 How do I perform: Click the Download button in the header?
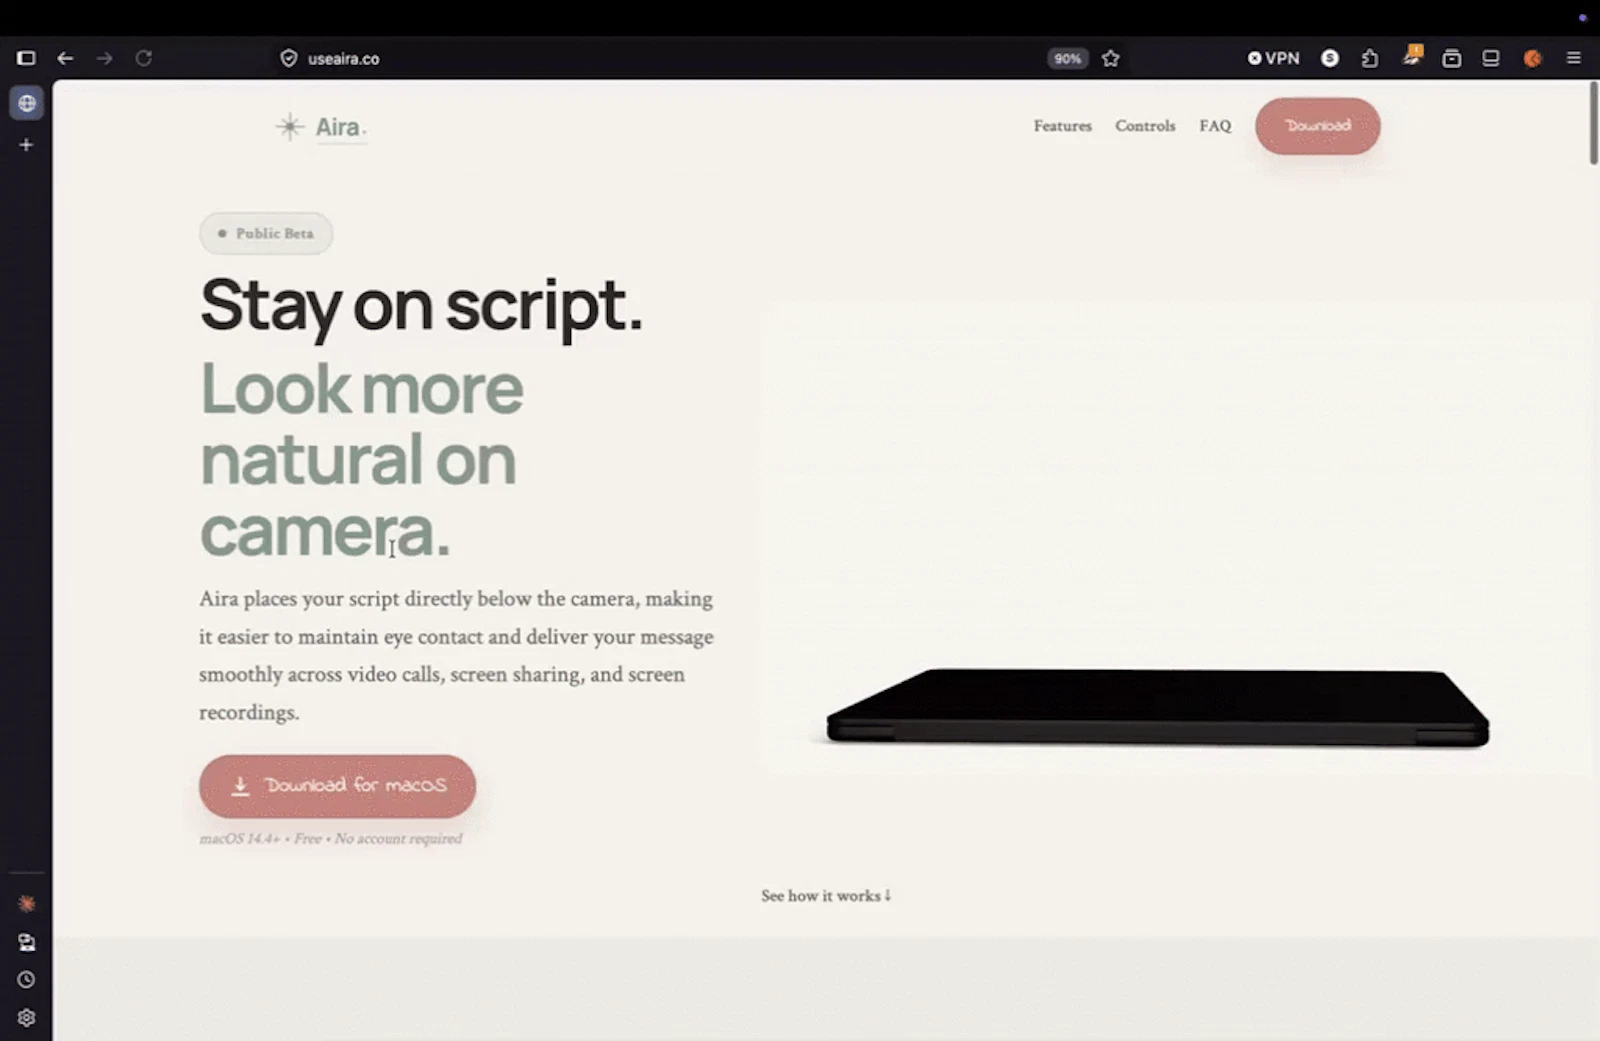coord(1318,126)
